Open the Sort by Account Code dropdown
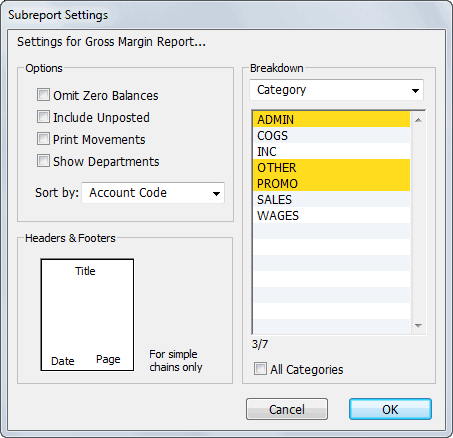The image size is (453, 438). pos(153,193)
